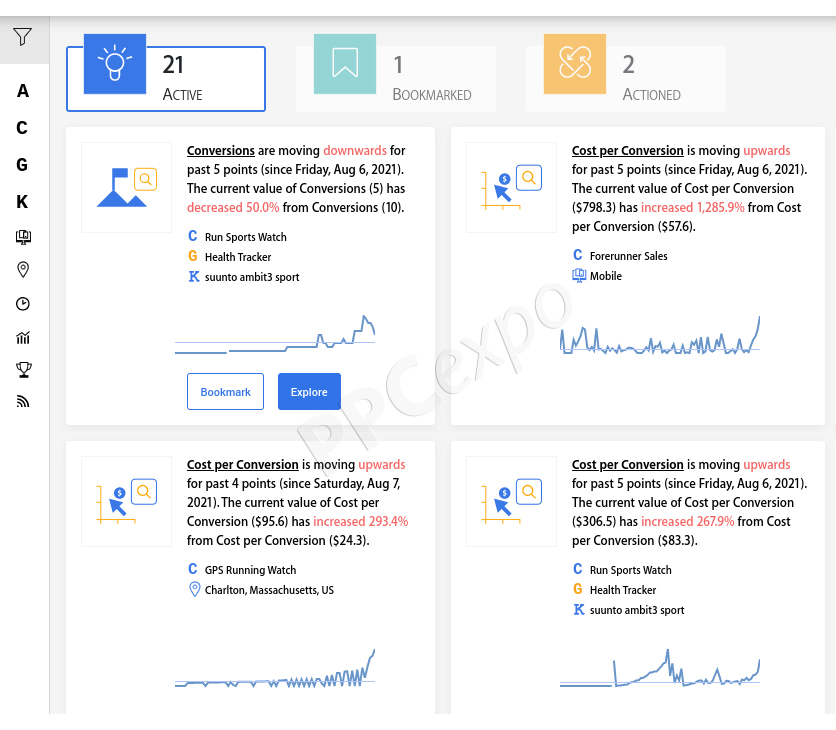Image resolution: width=836 pixels, height=730 pixels.
Task: Open the Conversions insight flag thumbnail
Action: pyautogui.click(x=126, y=187)
